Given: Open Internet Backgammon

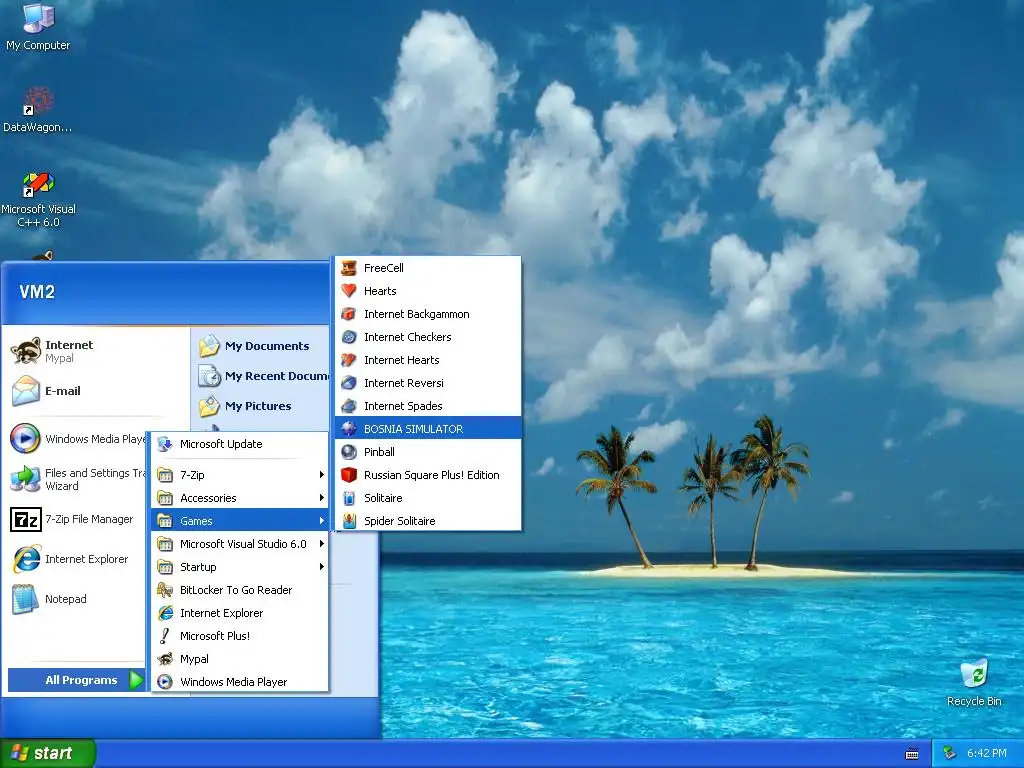Looking at the screenshot, I should pyautogui.click(x=428, y=314).
